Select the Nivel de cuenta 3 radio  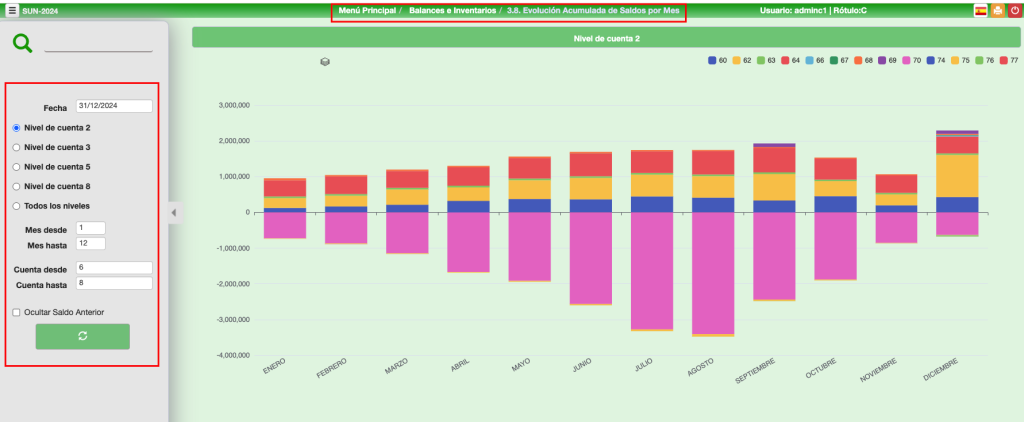pyautogui.click(x=16, y=147)
